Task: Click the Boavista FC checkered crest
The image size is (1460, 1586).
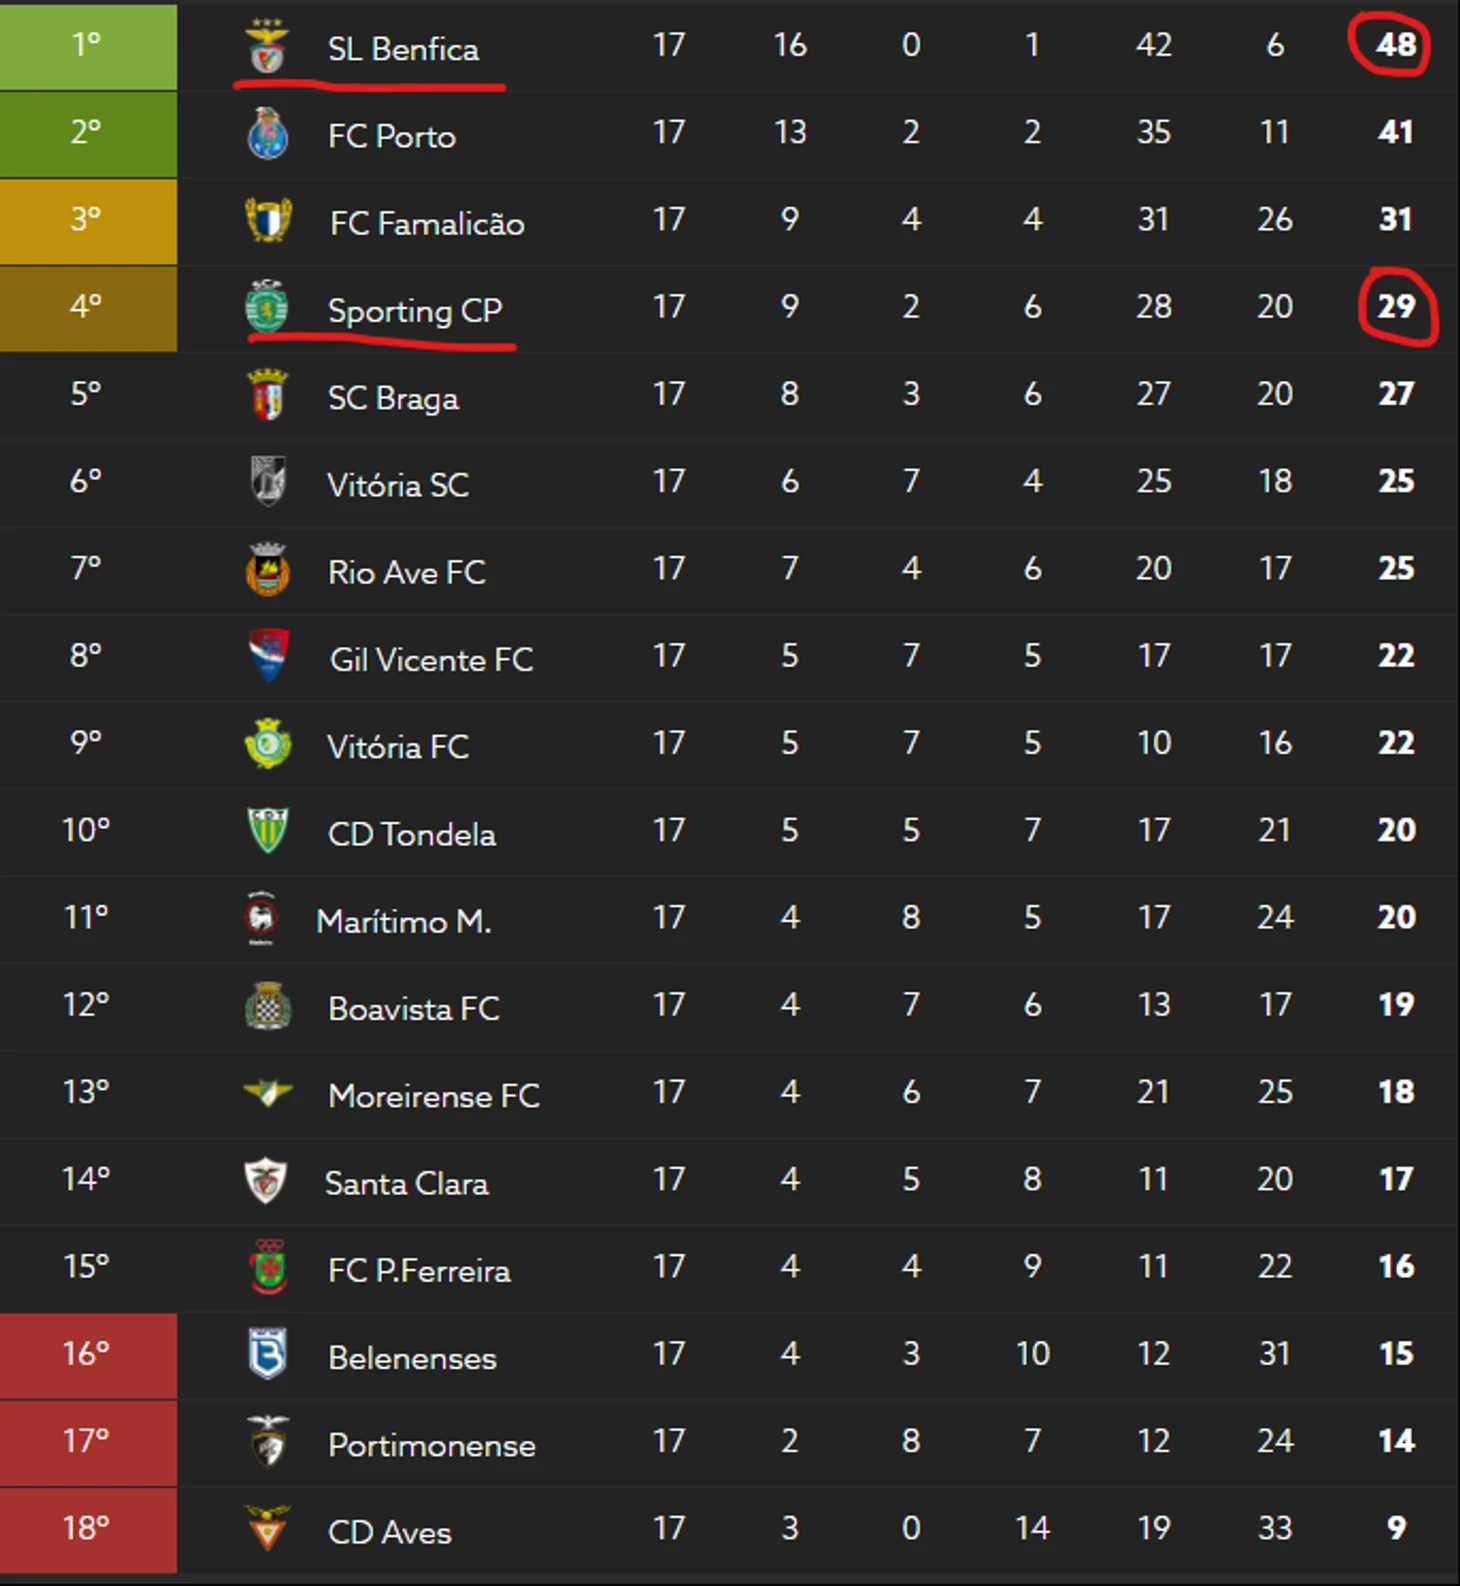Action: pyautogui.click(x=267, y=1006)
